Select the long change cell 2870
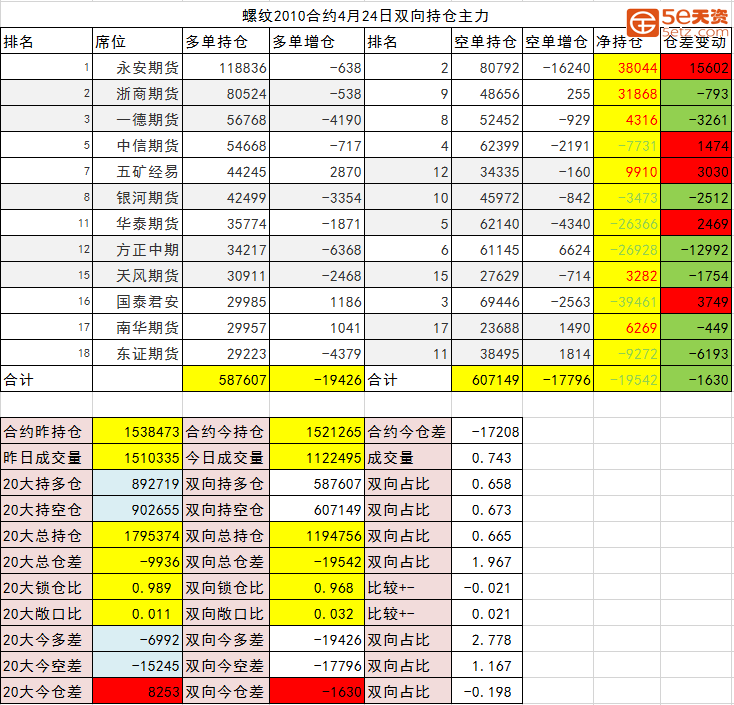 (x=317, y=172)
